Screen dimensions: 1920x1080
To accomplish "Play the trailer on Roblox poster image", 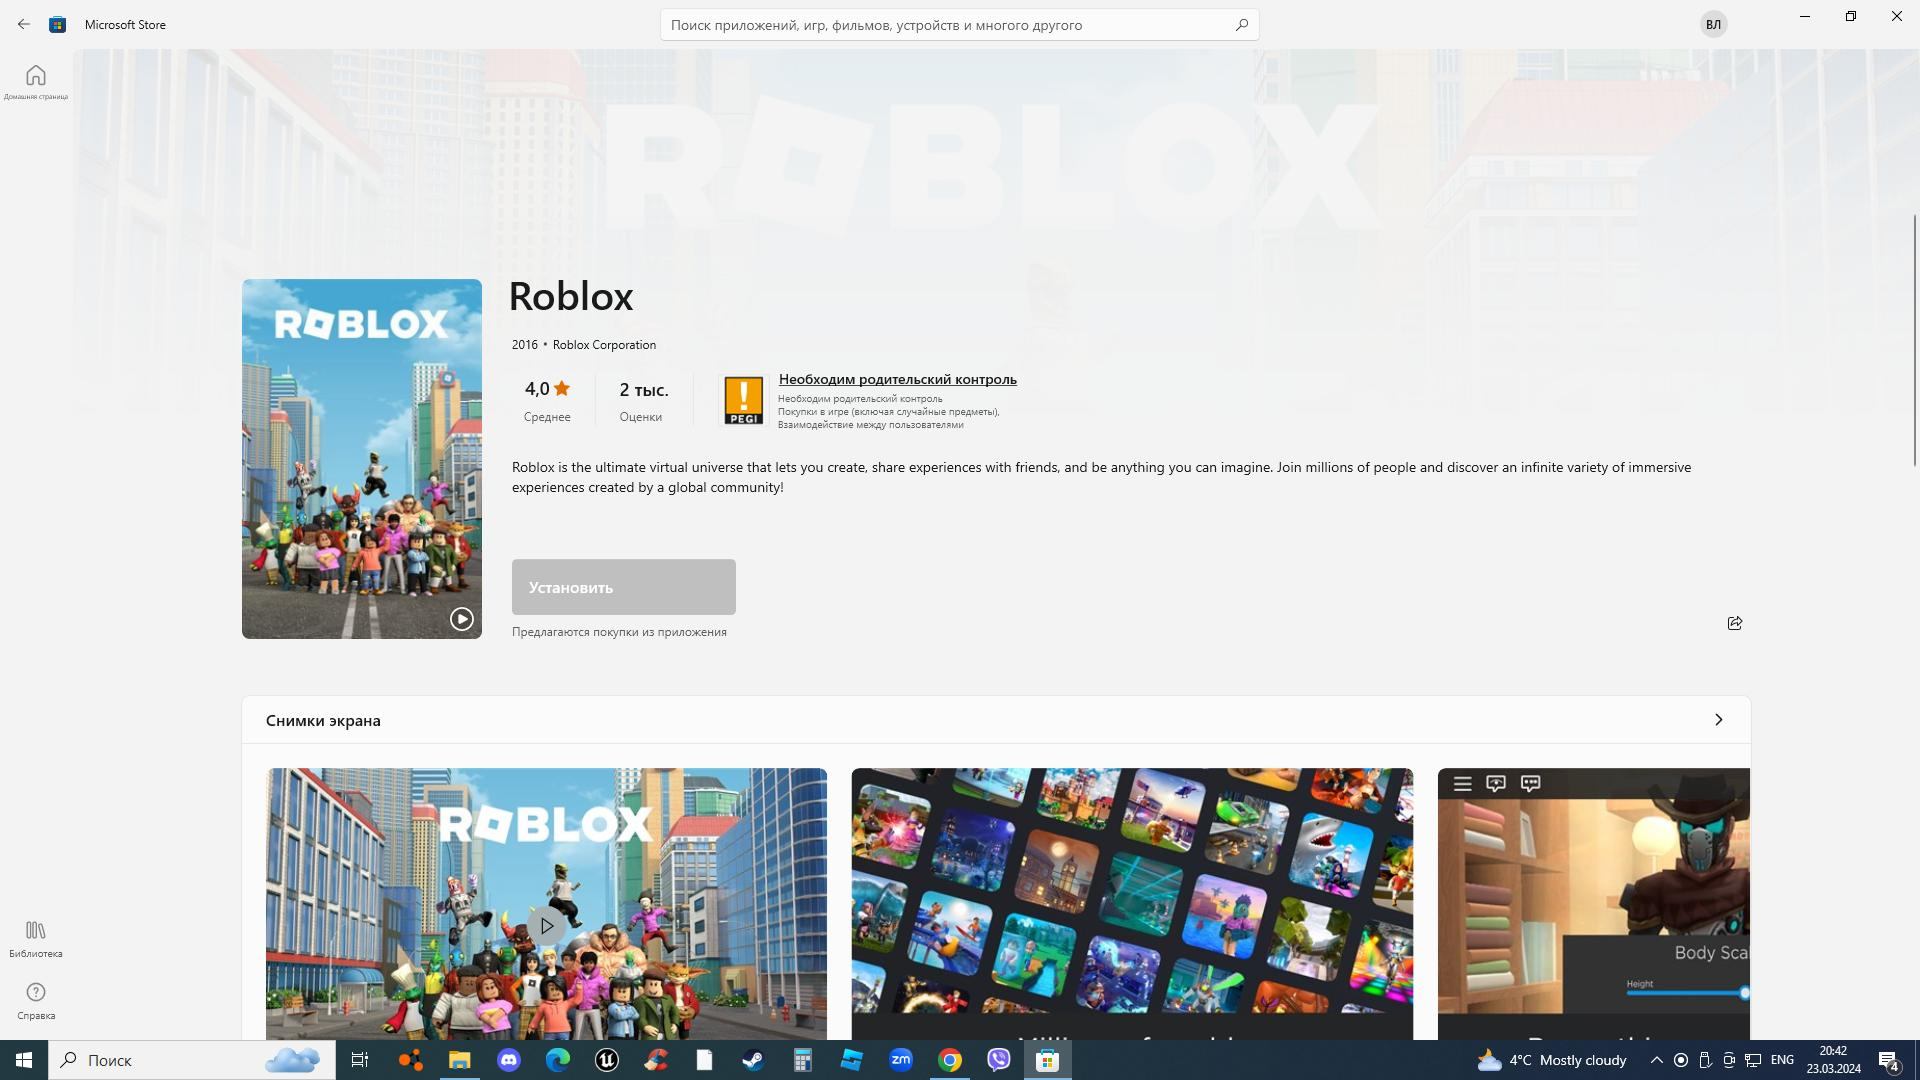I will pyautogui.click(x=461, y=619).
